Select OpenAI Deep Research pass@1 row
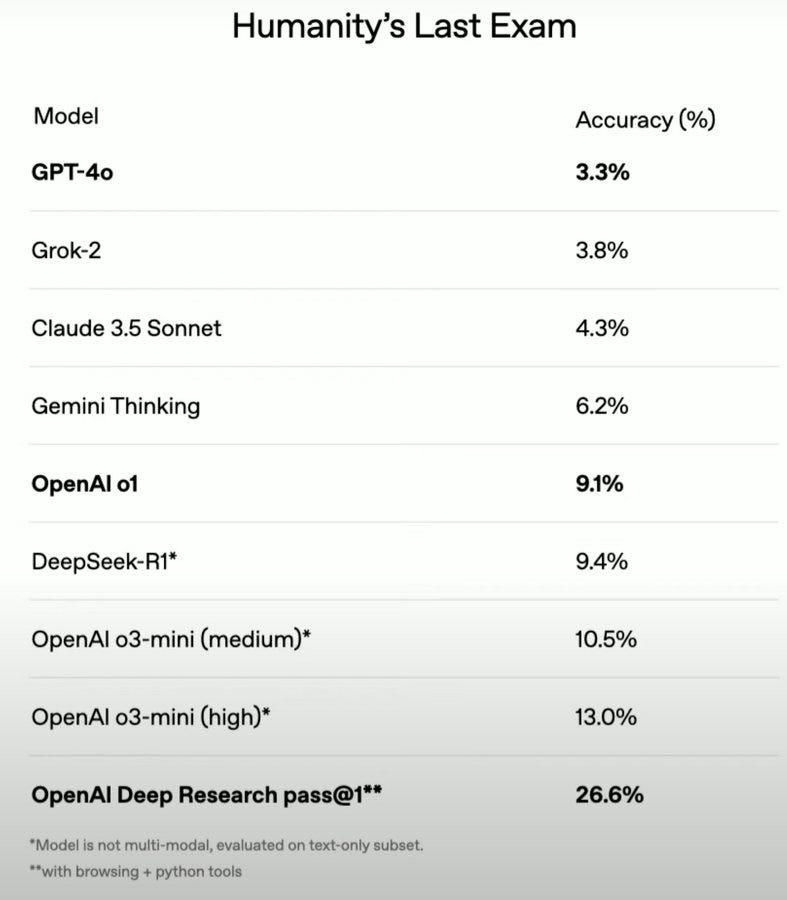The height and width of the screenshot is (900, 787). tap(208, 795)
